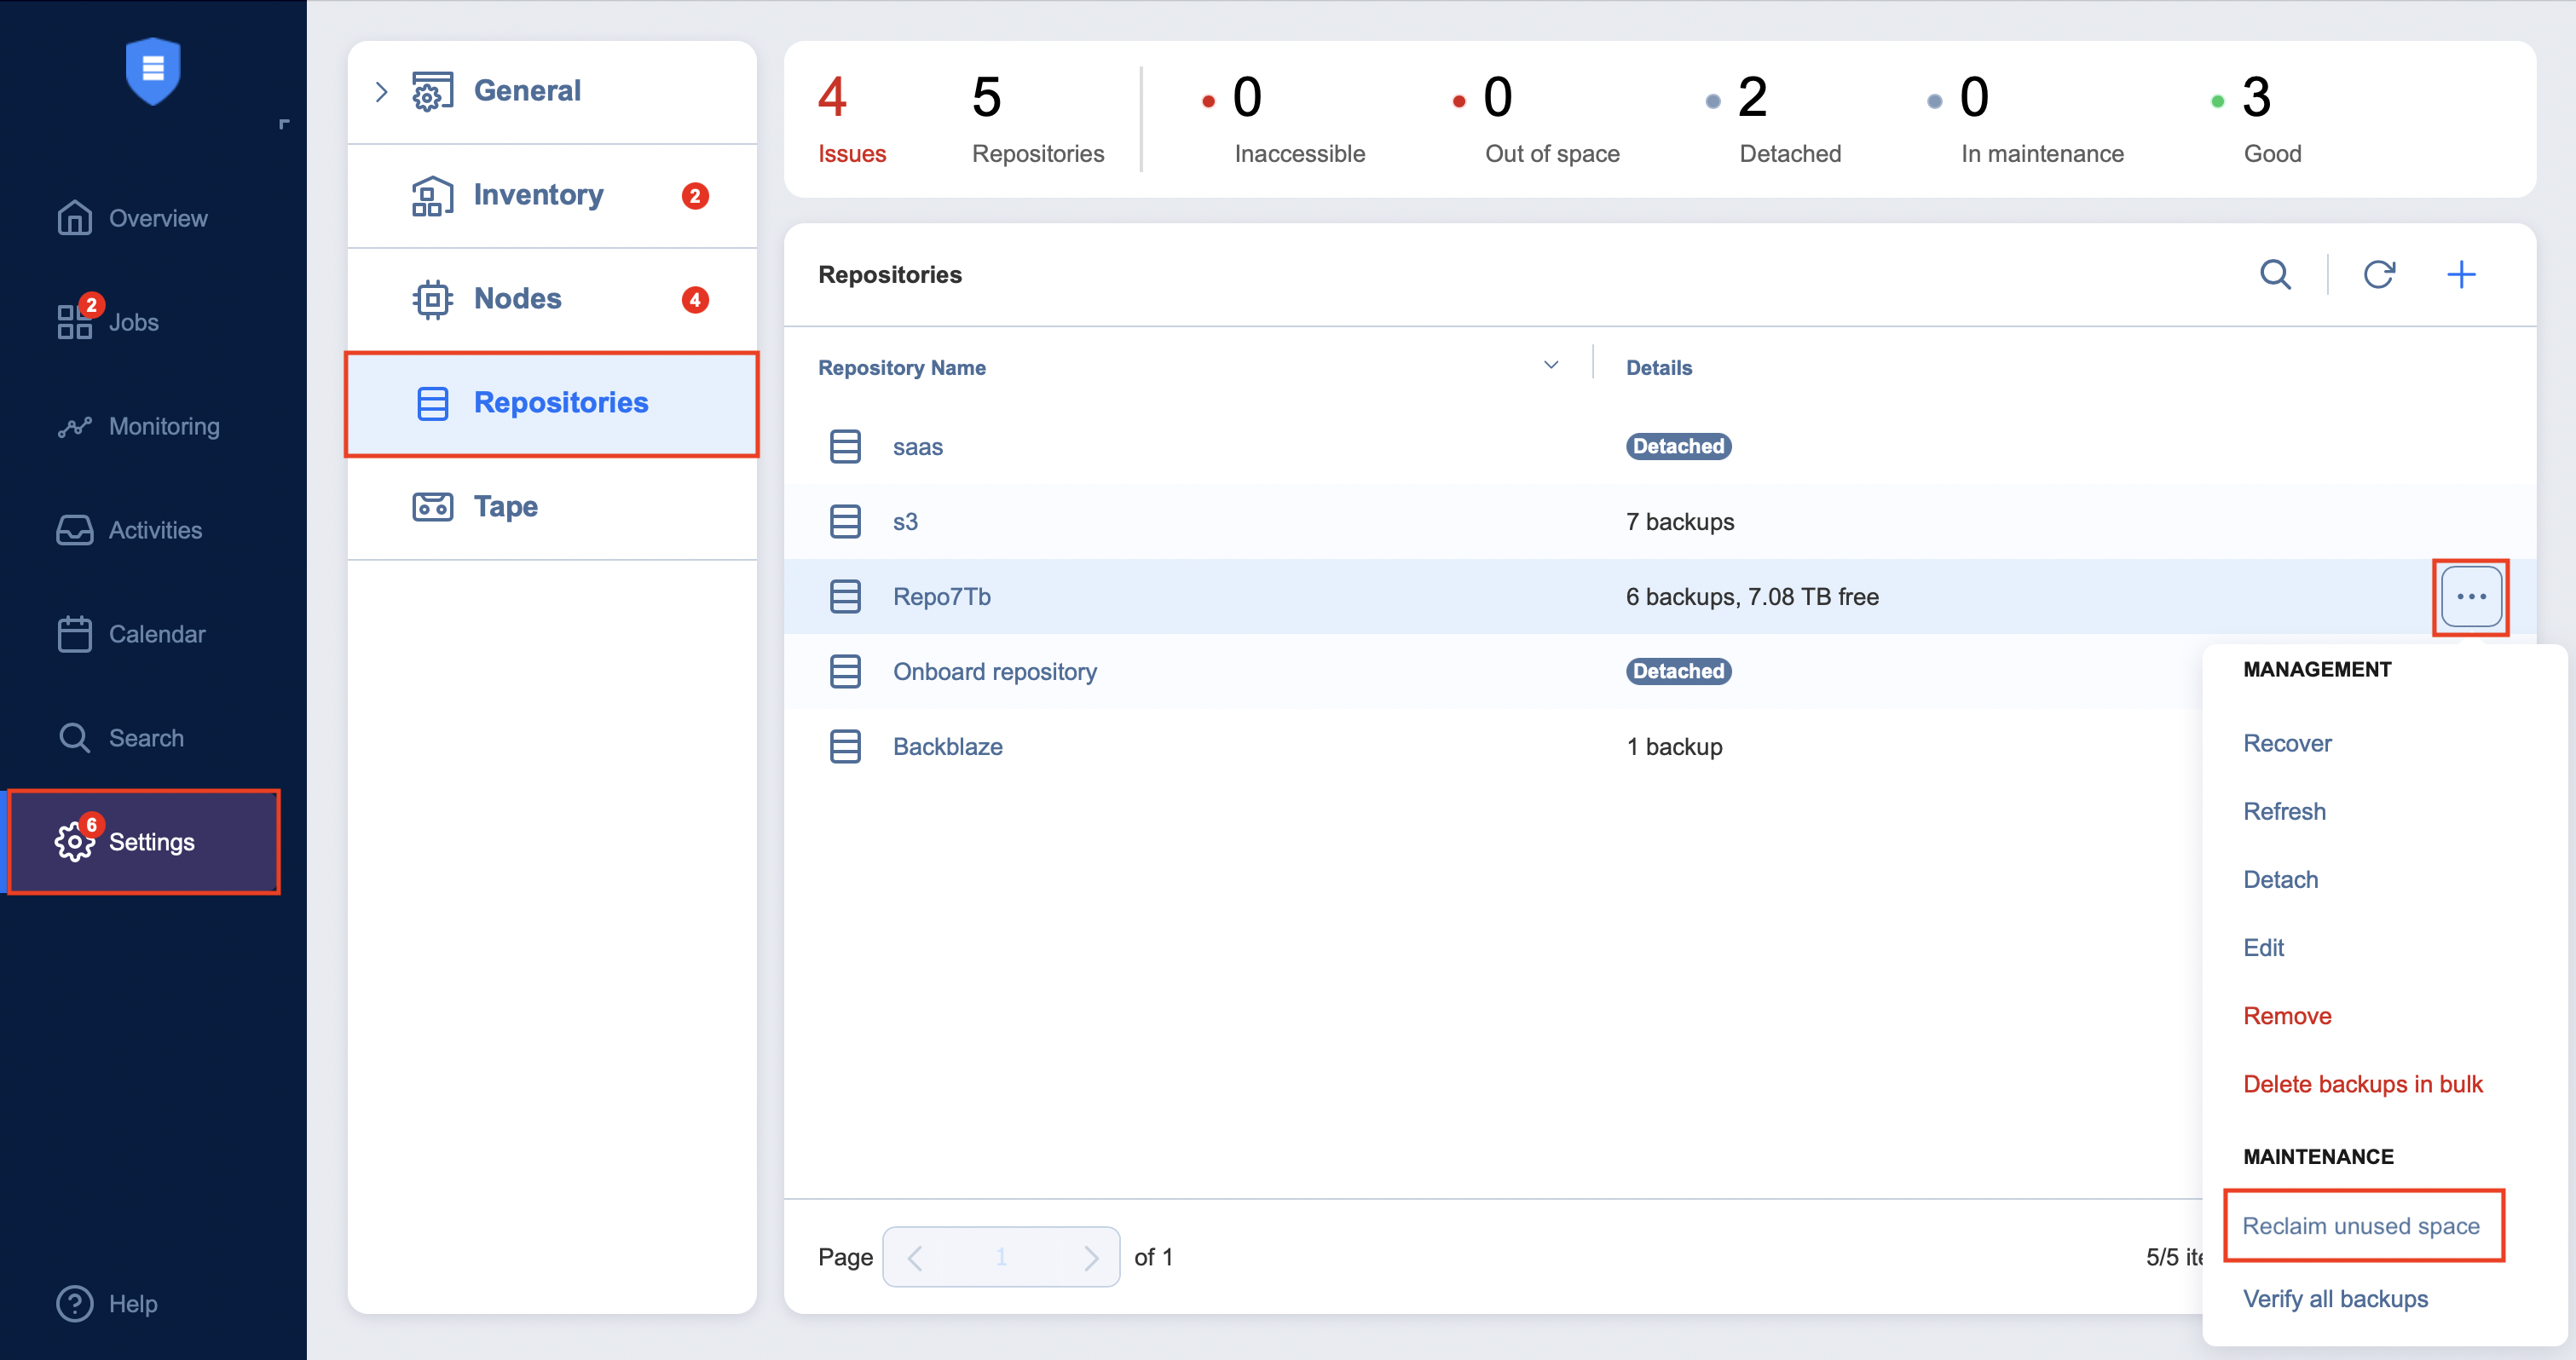Screen dimensions: 2576x1360
Task: Open the three-dot menu for Repo7Tb
Action: point(2470,596)
